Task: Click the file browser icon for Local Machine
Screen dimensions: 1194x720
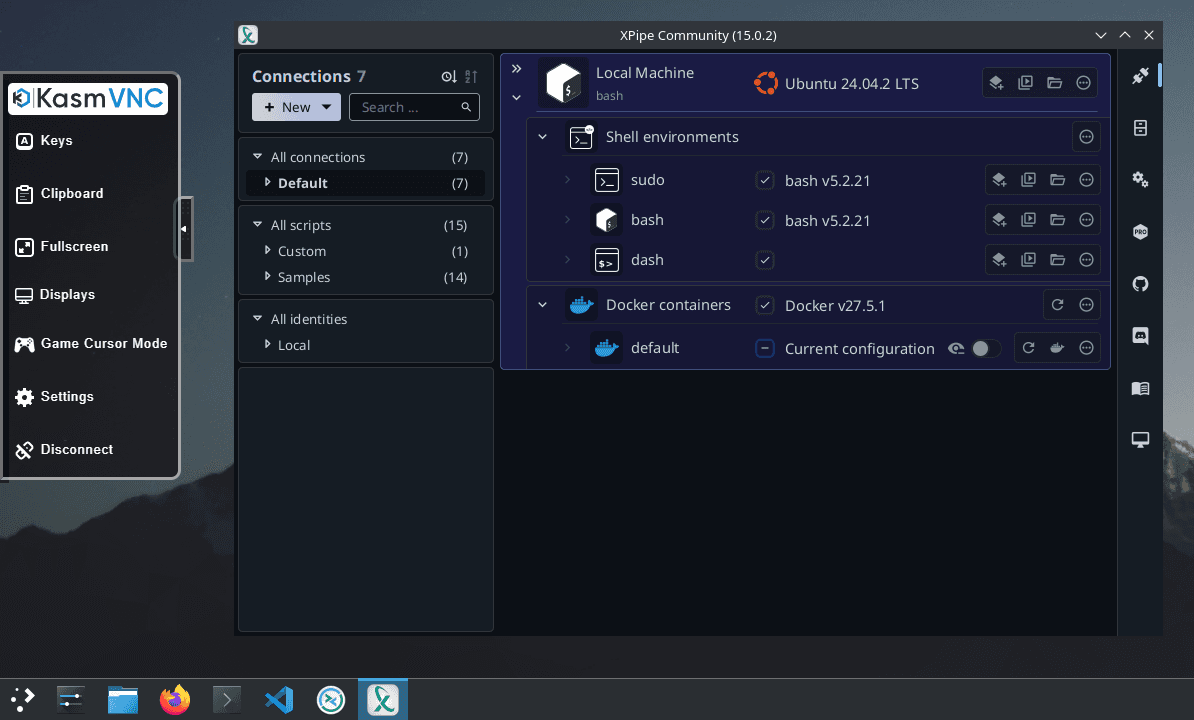Action: (1055, 83)
